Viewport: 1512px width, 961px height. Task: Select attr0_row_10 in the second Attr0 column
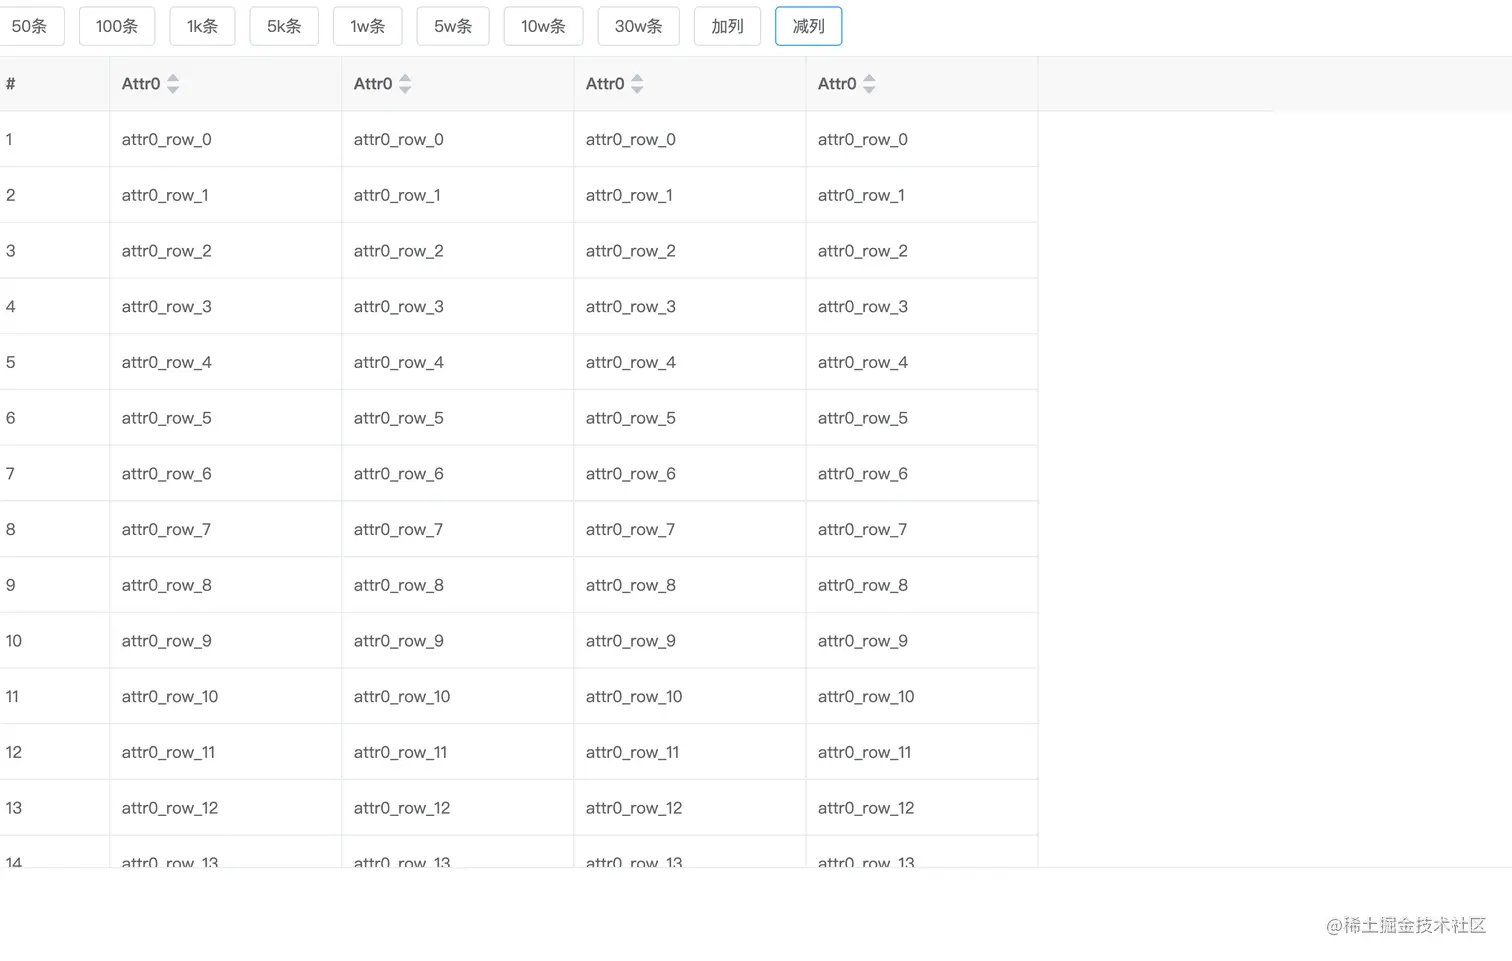402,697
